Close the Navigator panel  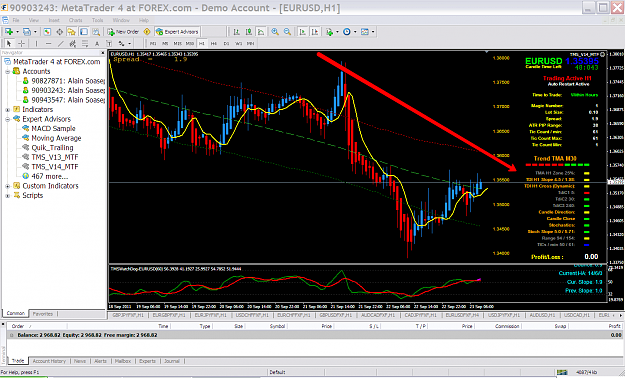(x=102, y=53)
